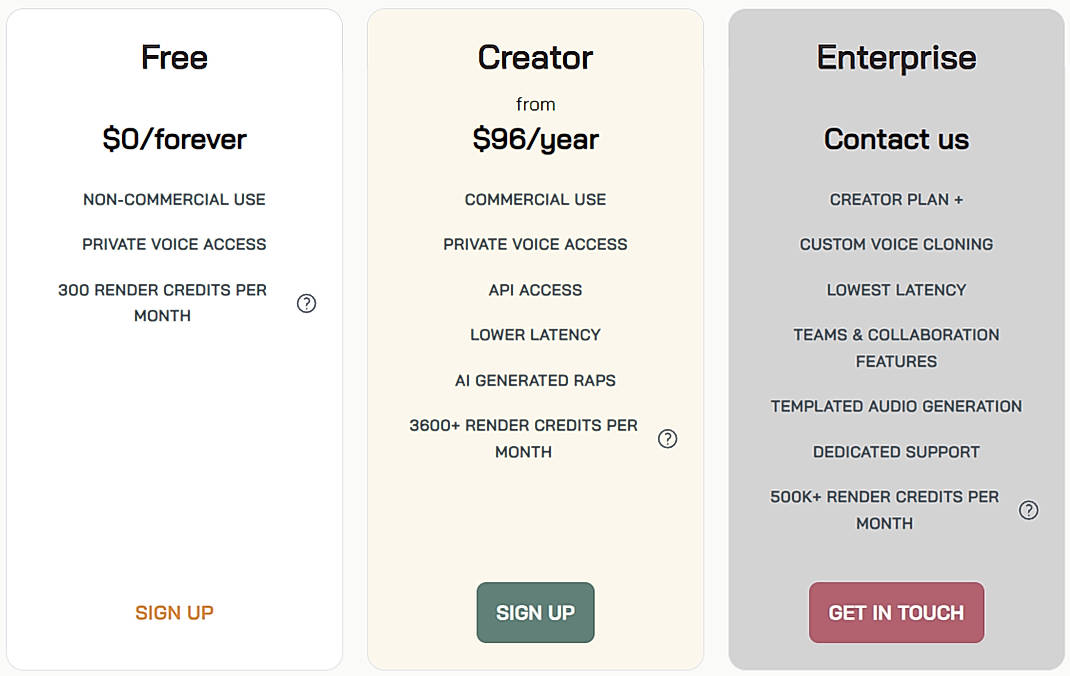The image size is (1070, 676).
Task: Click CUSTOM VOICE CLONING in Enterprise card
Action: point(896,244)
